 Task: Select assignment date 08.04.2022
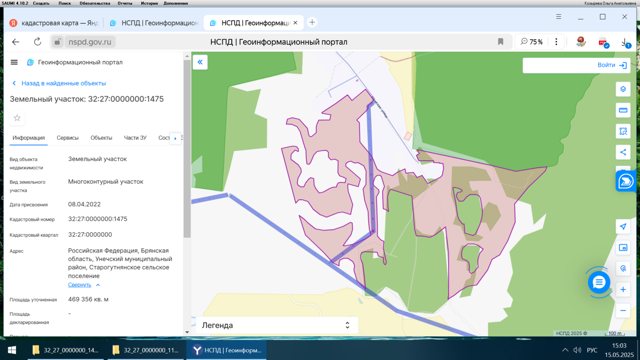click(84, 204)
